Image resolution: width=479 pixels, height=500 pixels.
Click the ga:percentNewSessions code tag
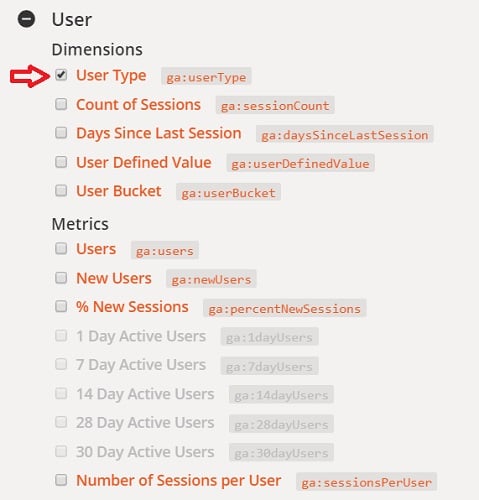285,308
